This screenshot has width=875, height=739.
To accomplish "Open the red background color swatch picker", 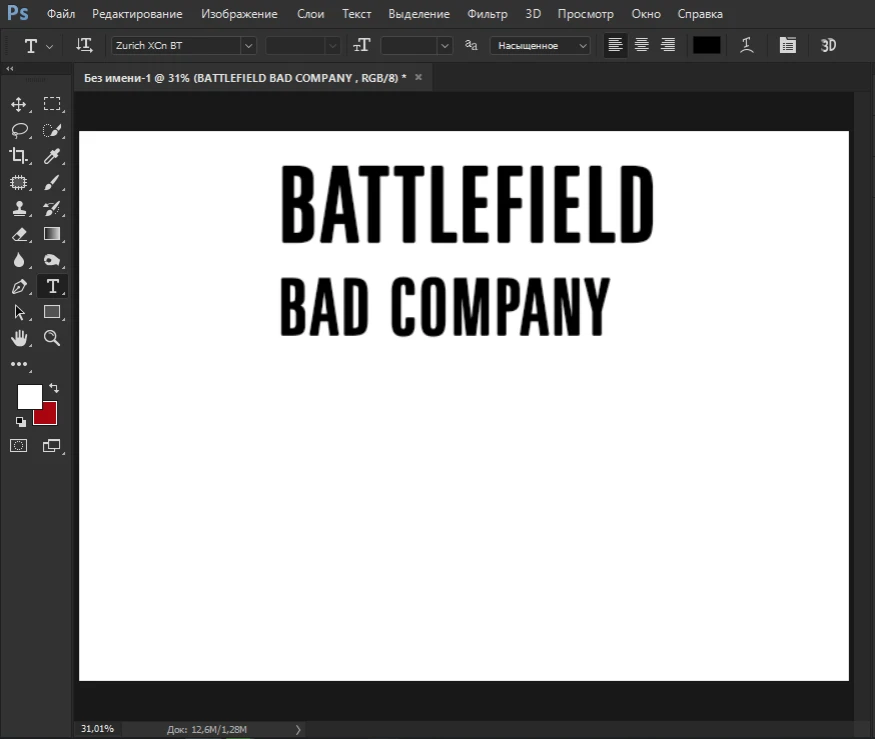I will pyautogui.click(x=45, y=414).
